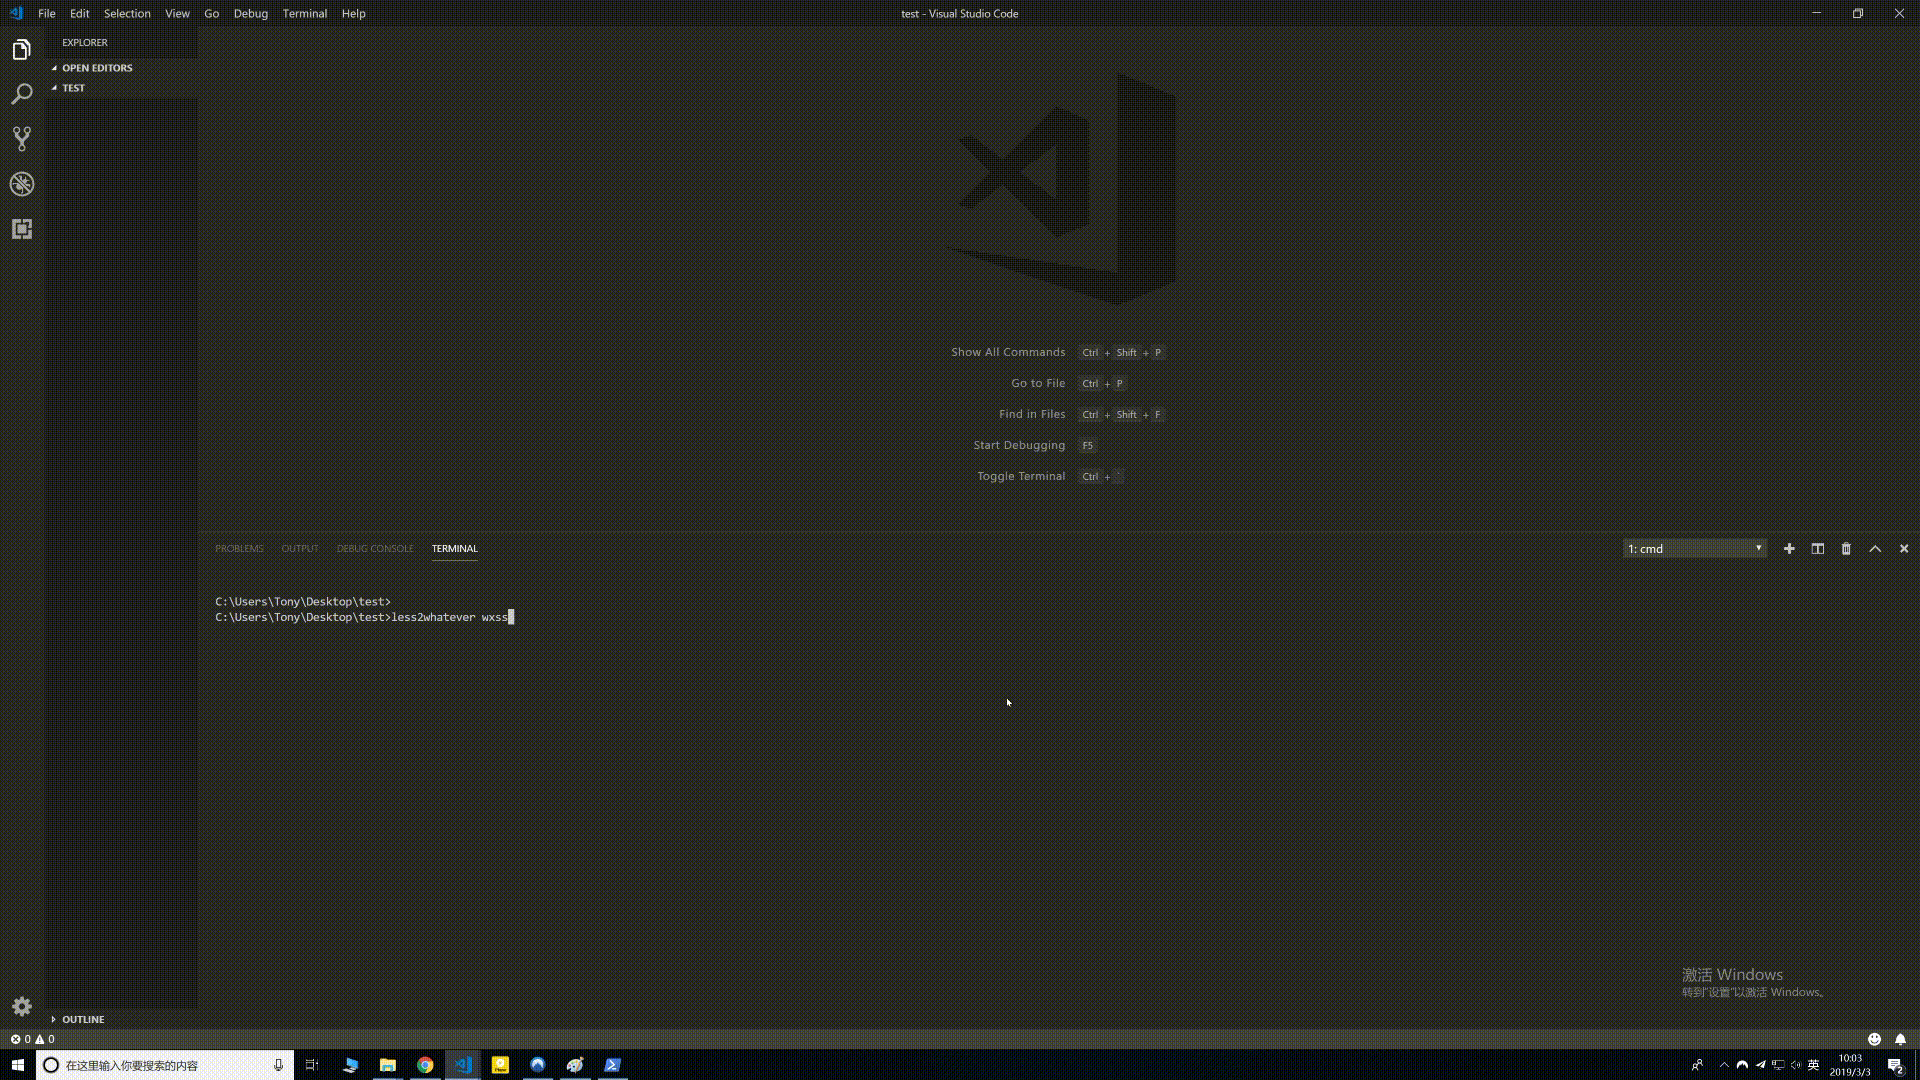1920x1080 pixels.
Task: Maximize terminal panel with chevron up
Action: tap(1875, 549)
